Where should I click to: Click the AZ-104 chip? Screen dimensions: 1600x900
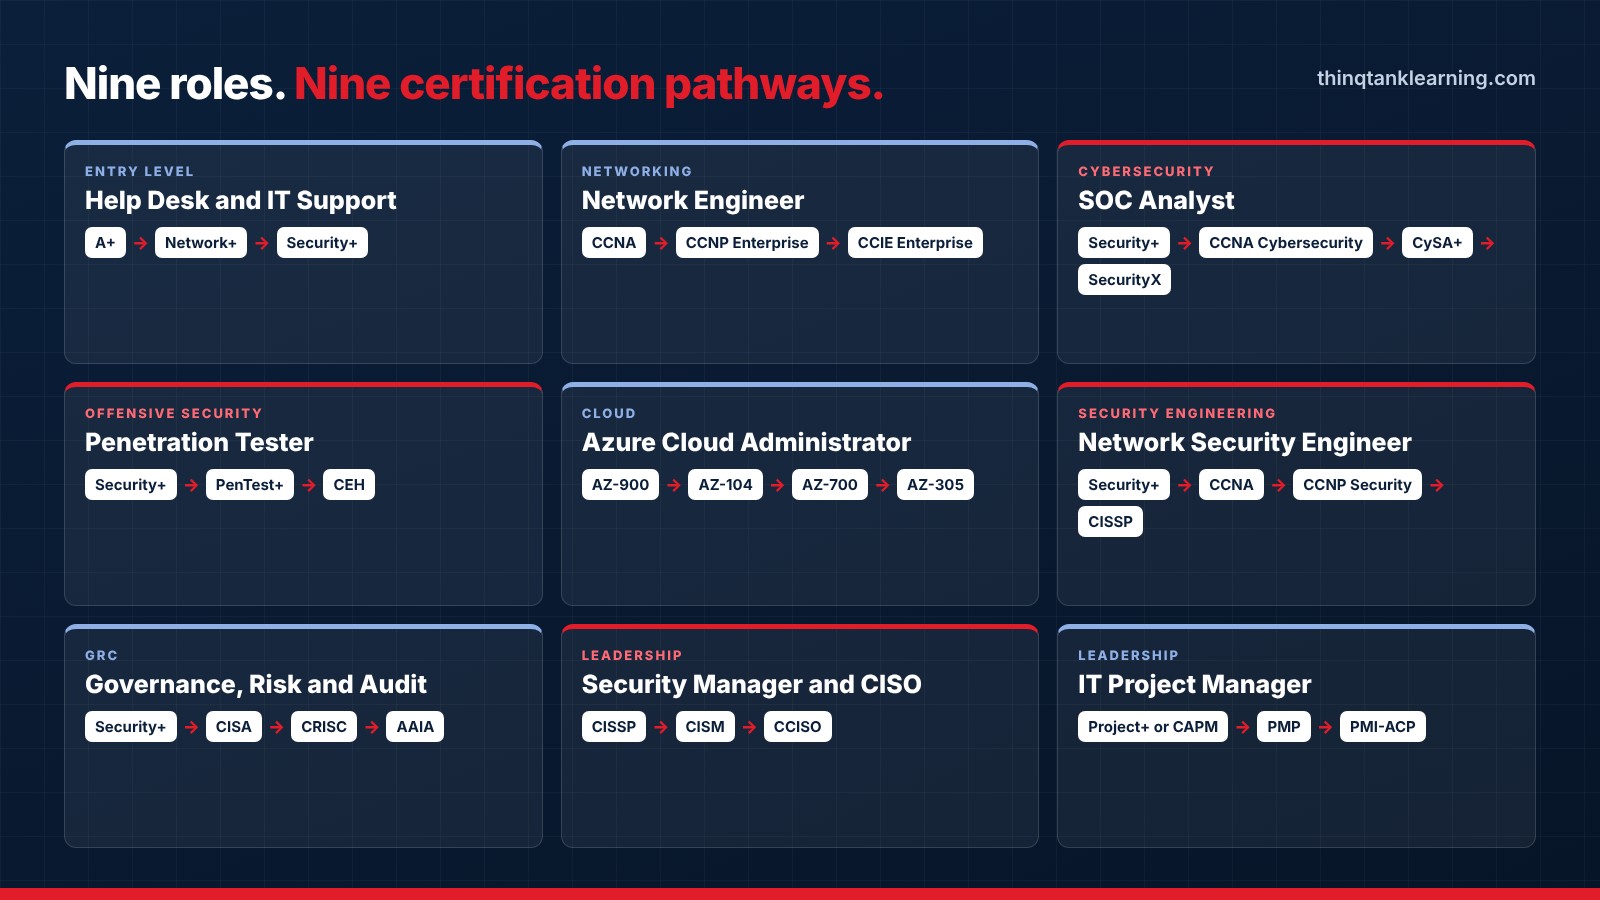(x=725, y=485)
